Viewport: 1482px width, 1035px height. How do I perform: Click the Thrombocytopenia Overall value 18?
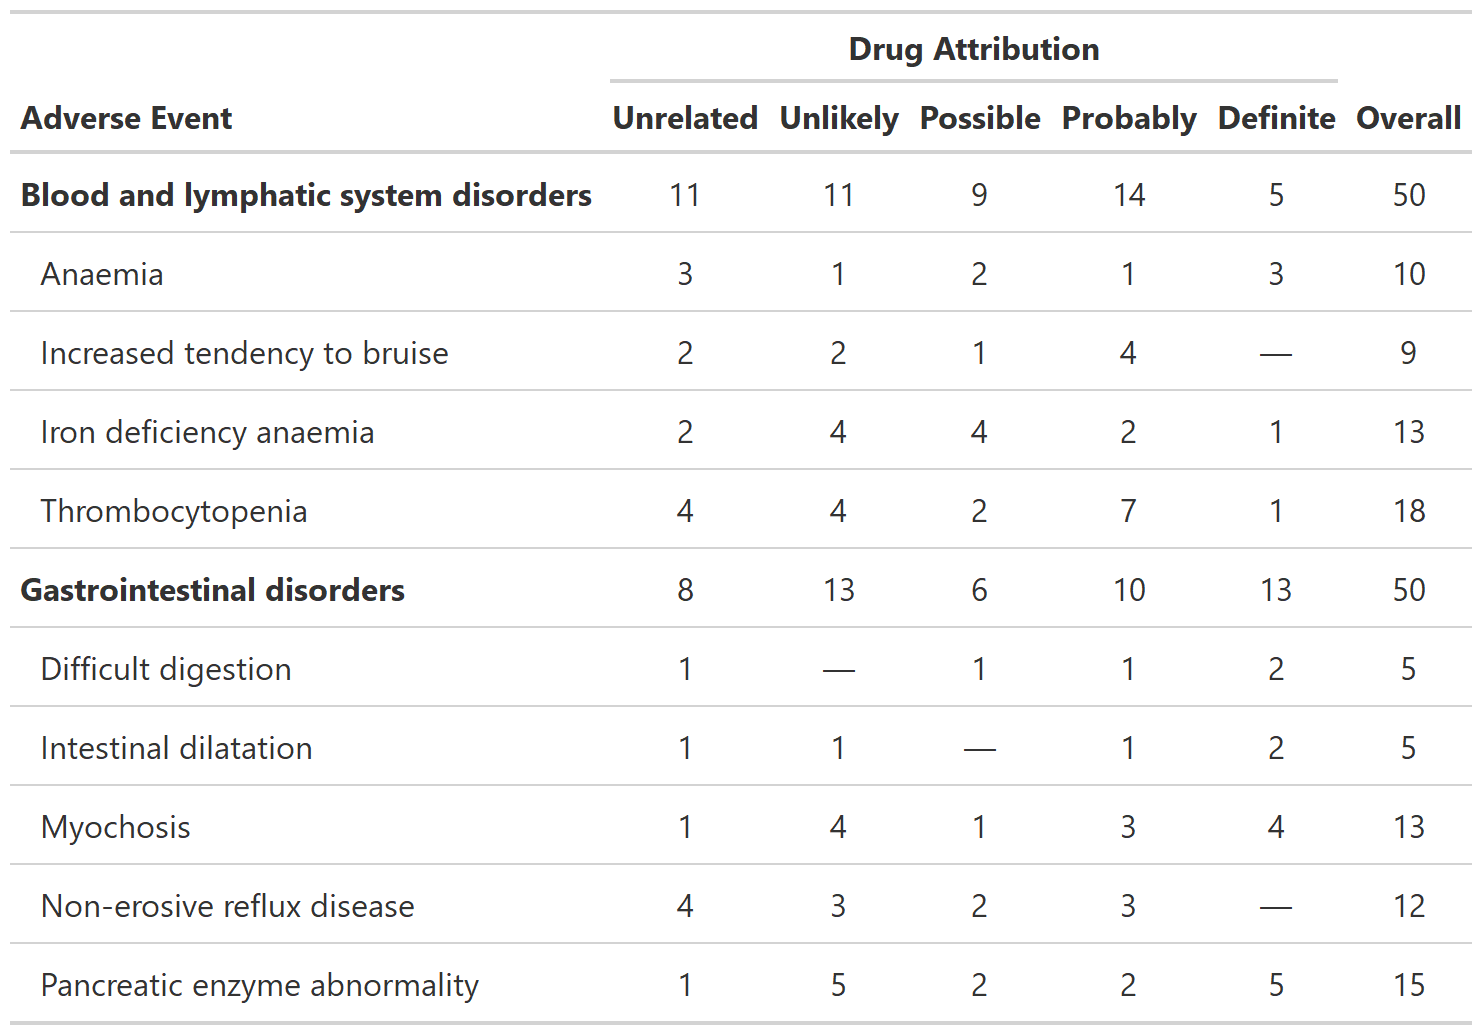(1408, 511)
